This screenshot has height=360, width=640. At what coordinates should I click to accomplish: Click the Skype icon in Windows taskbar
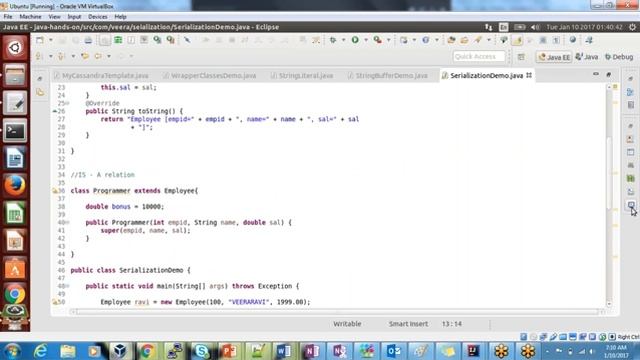click(202, 351)
